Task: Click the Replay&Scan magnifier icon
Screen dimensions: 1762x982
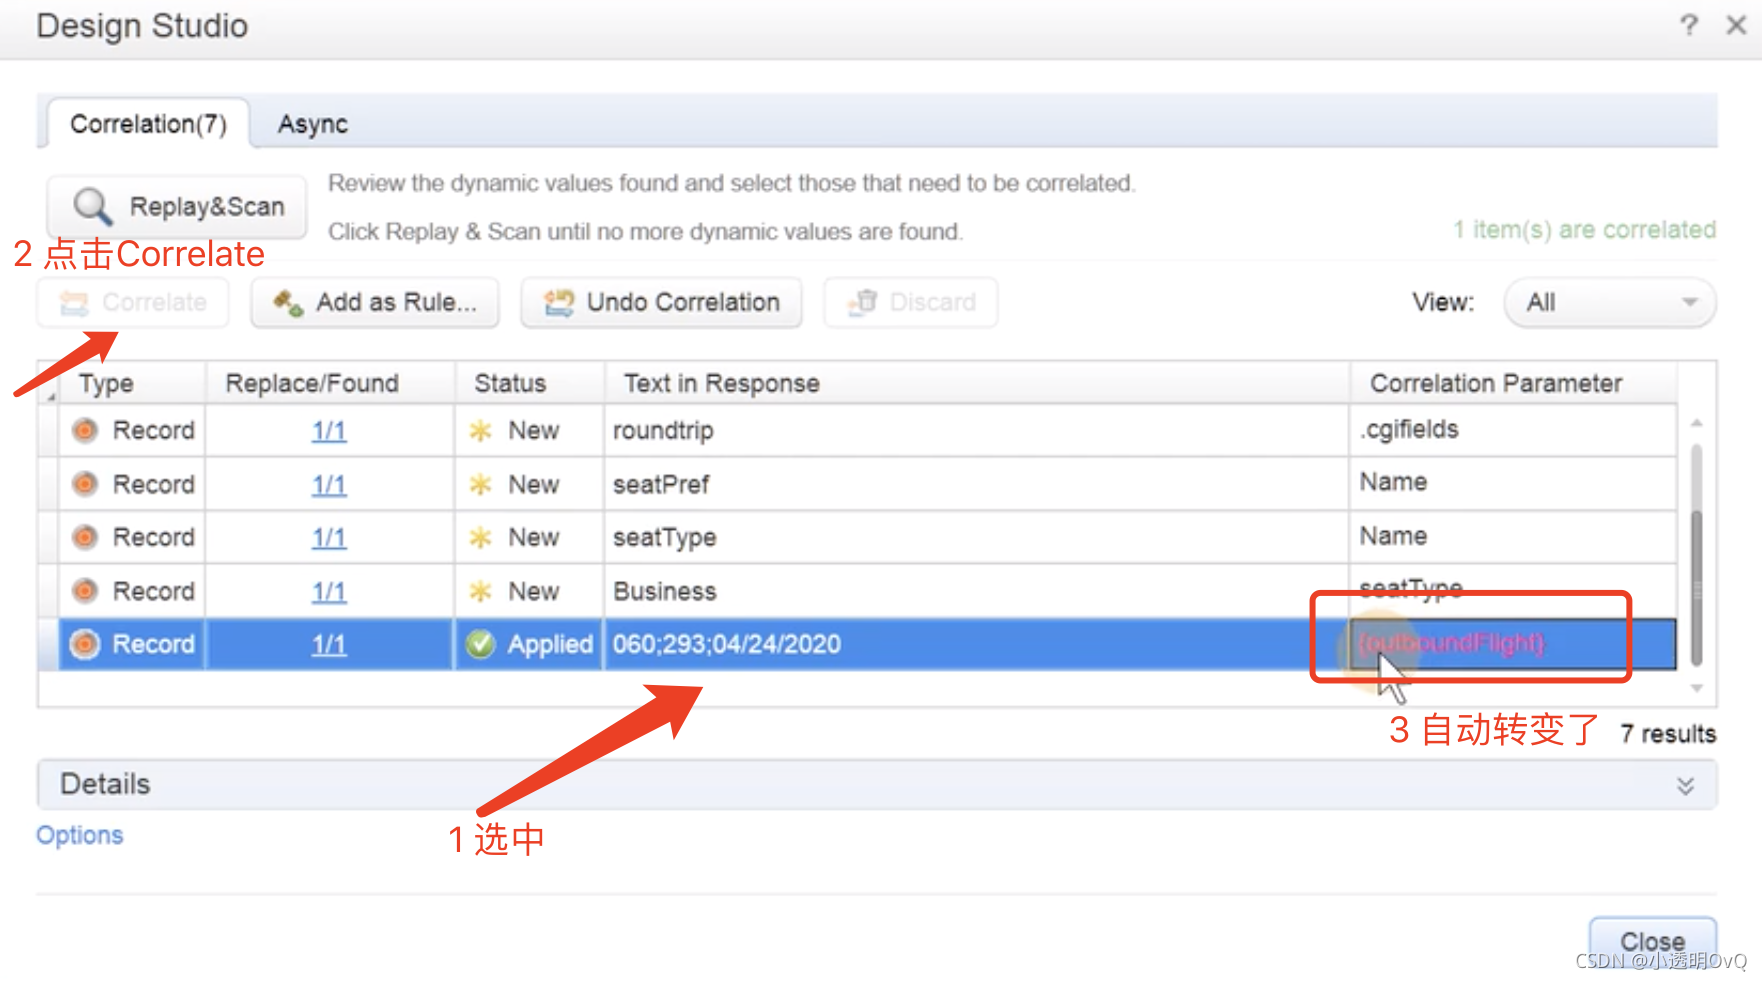Action: 93,206
